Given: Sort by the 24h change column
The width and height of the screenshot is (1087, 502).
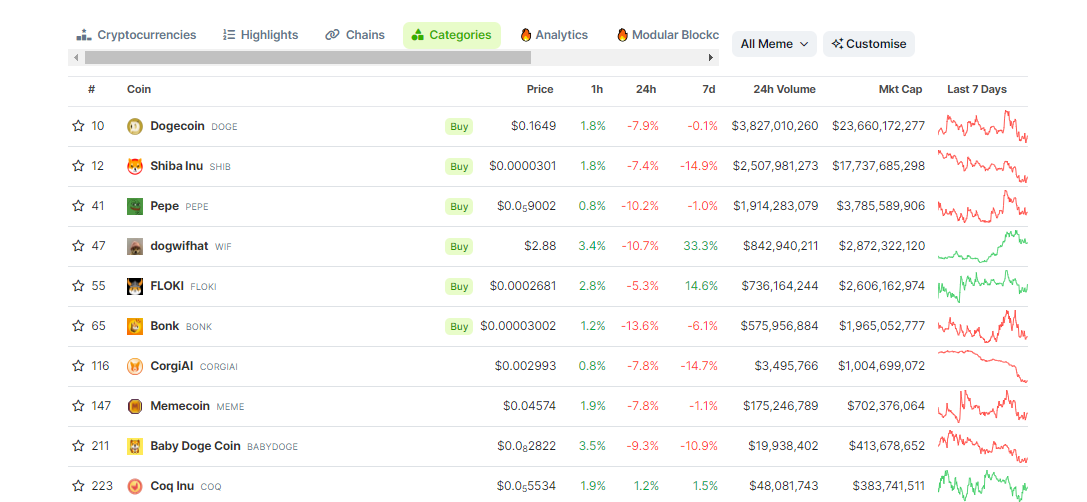Looking at the screenshot, I should pyautogui.click(x=645, y=89).
